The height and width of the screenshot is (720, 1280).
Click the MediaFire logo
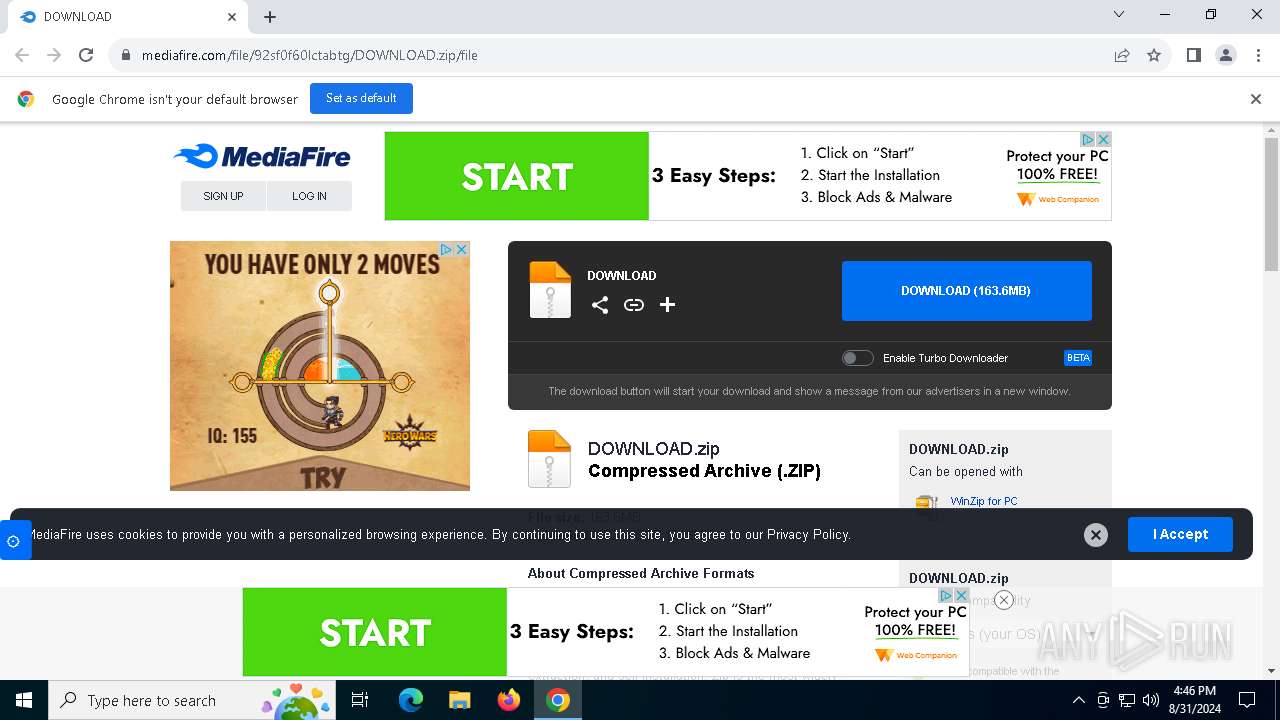262,156
